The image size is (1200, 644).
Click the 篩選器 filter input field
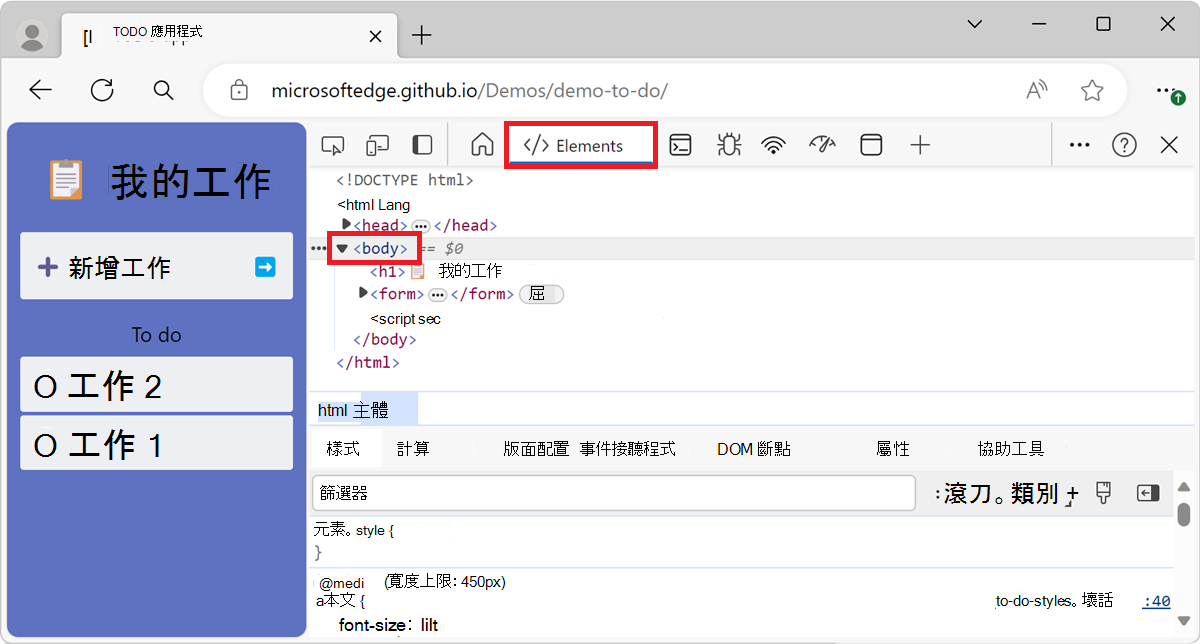click(614, 493)
